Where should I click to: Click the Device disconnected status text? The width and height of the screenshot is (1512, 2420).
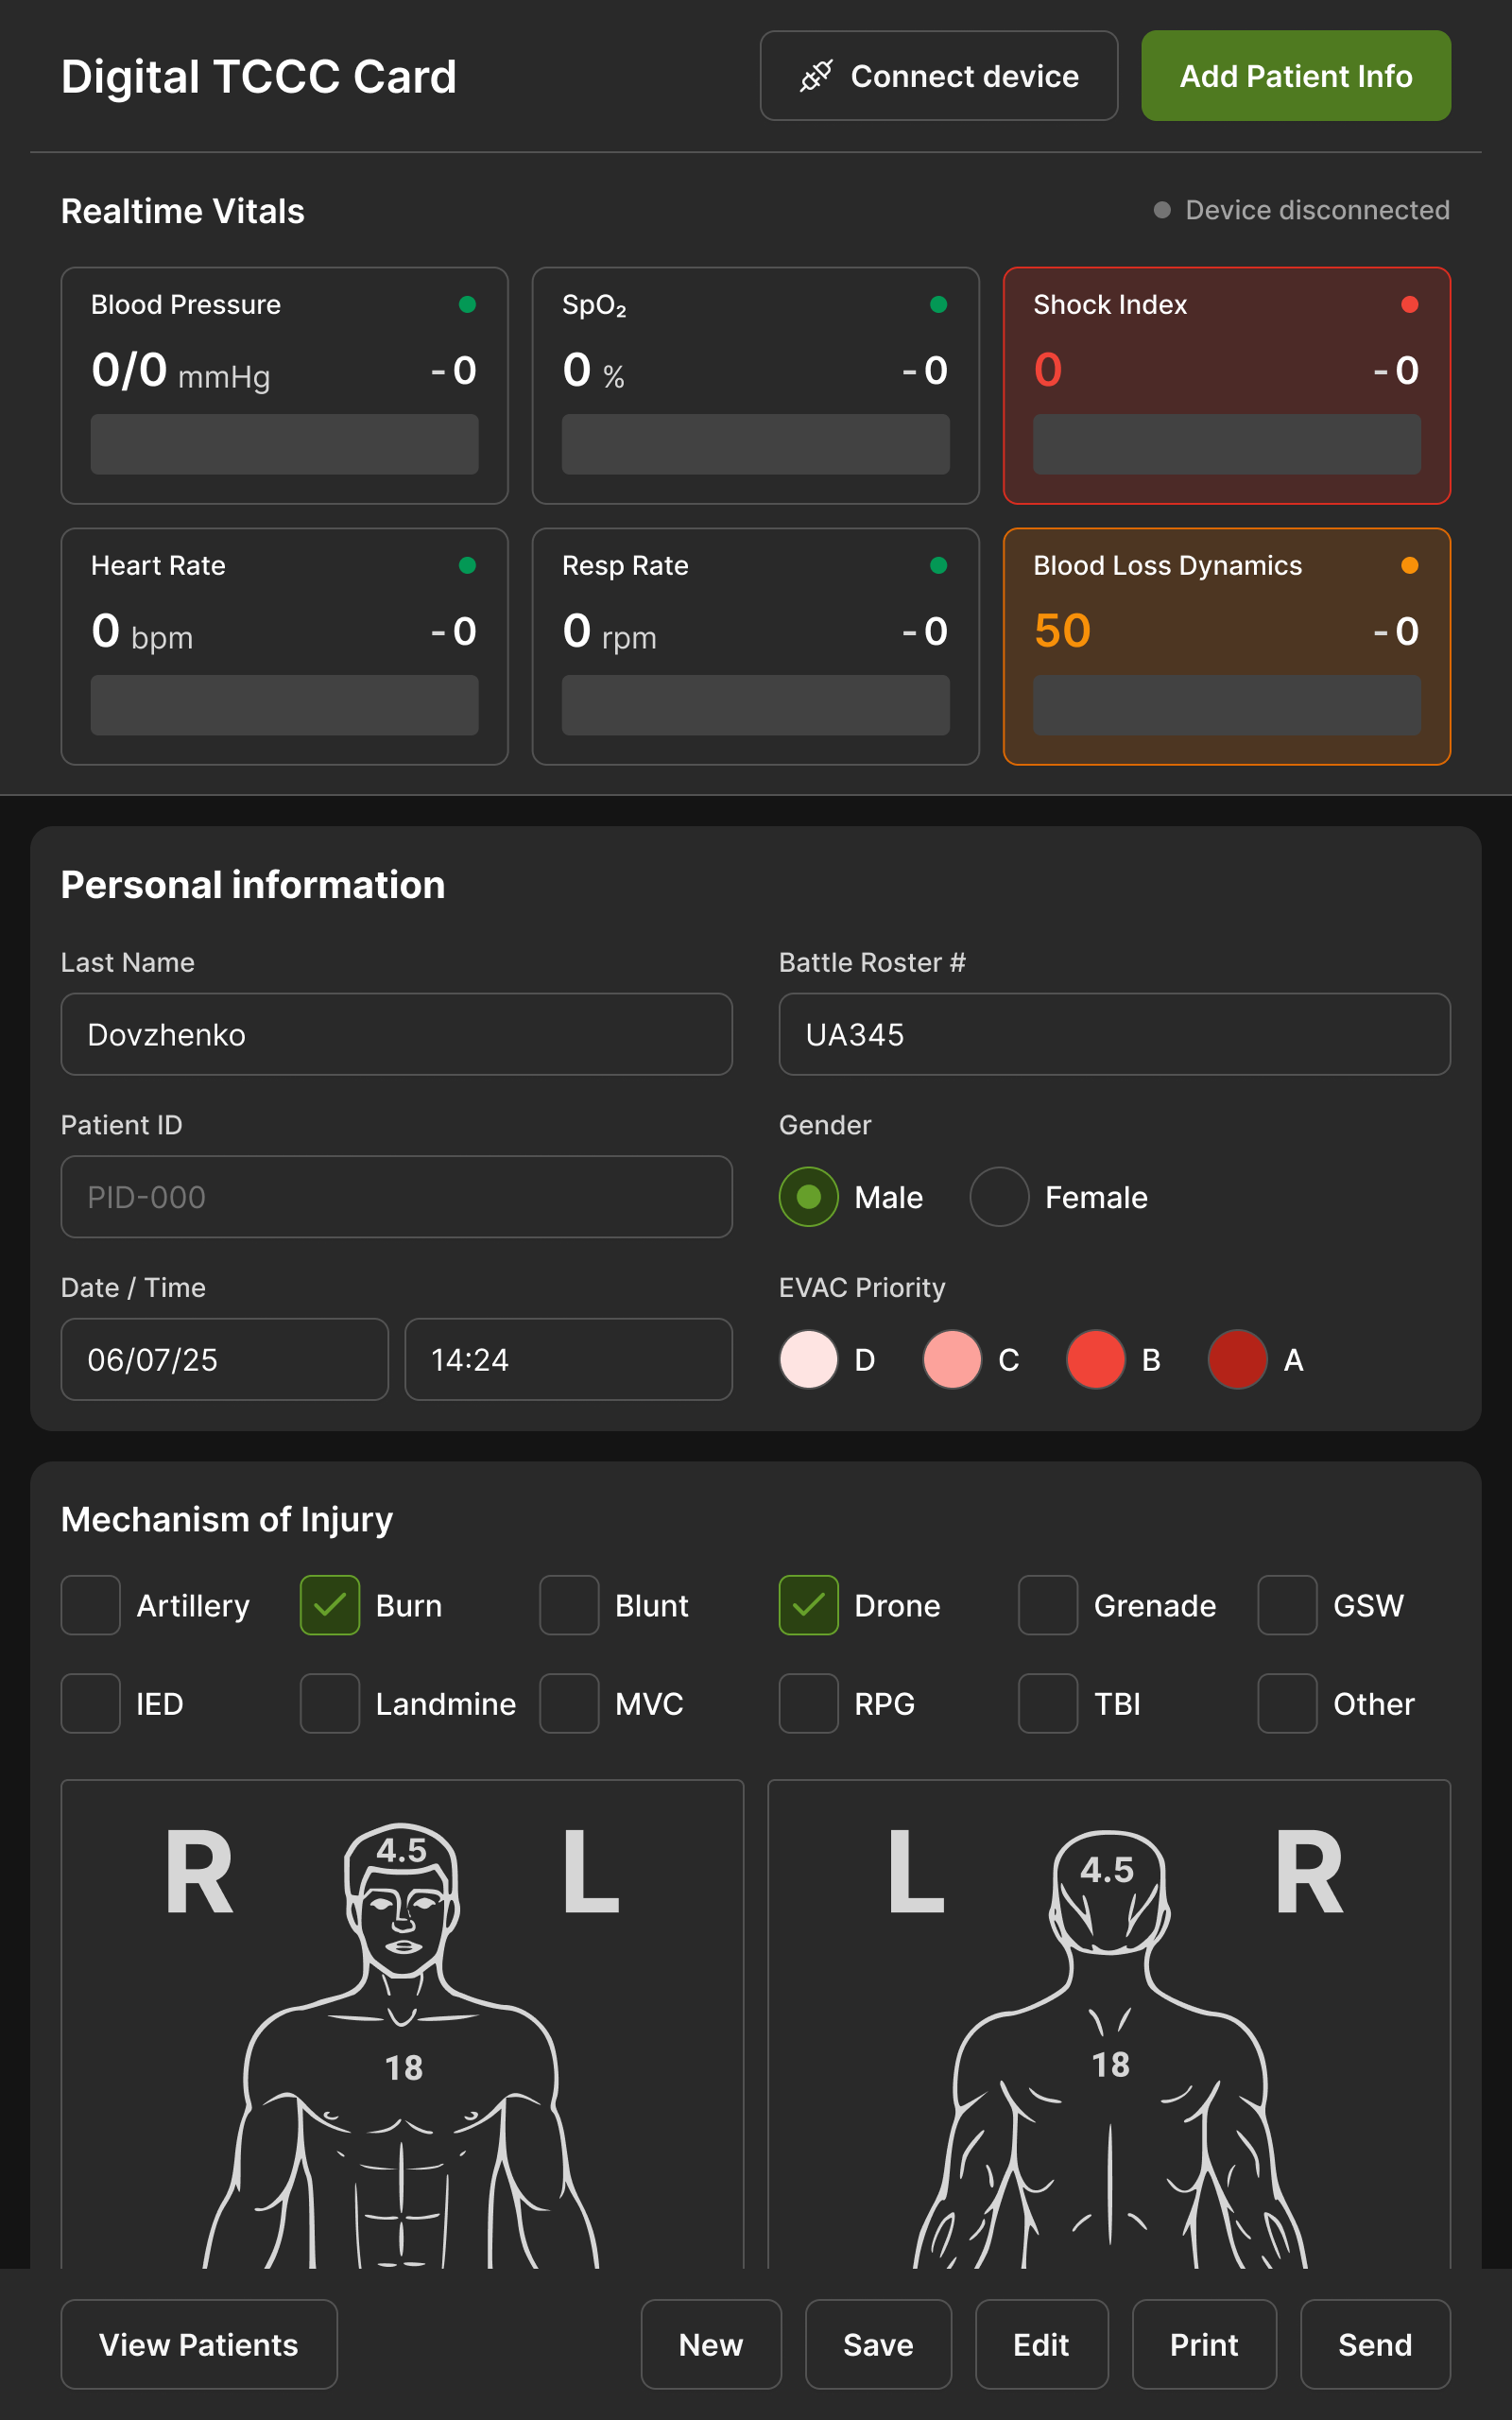1317,210
